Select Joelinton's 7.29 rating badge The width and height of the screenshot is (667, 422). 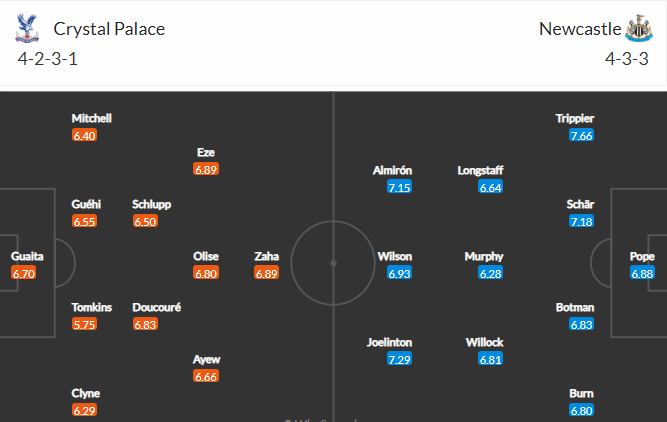(x=399, y=359)
